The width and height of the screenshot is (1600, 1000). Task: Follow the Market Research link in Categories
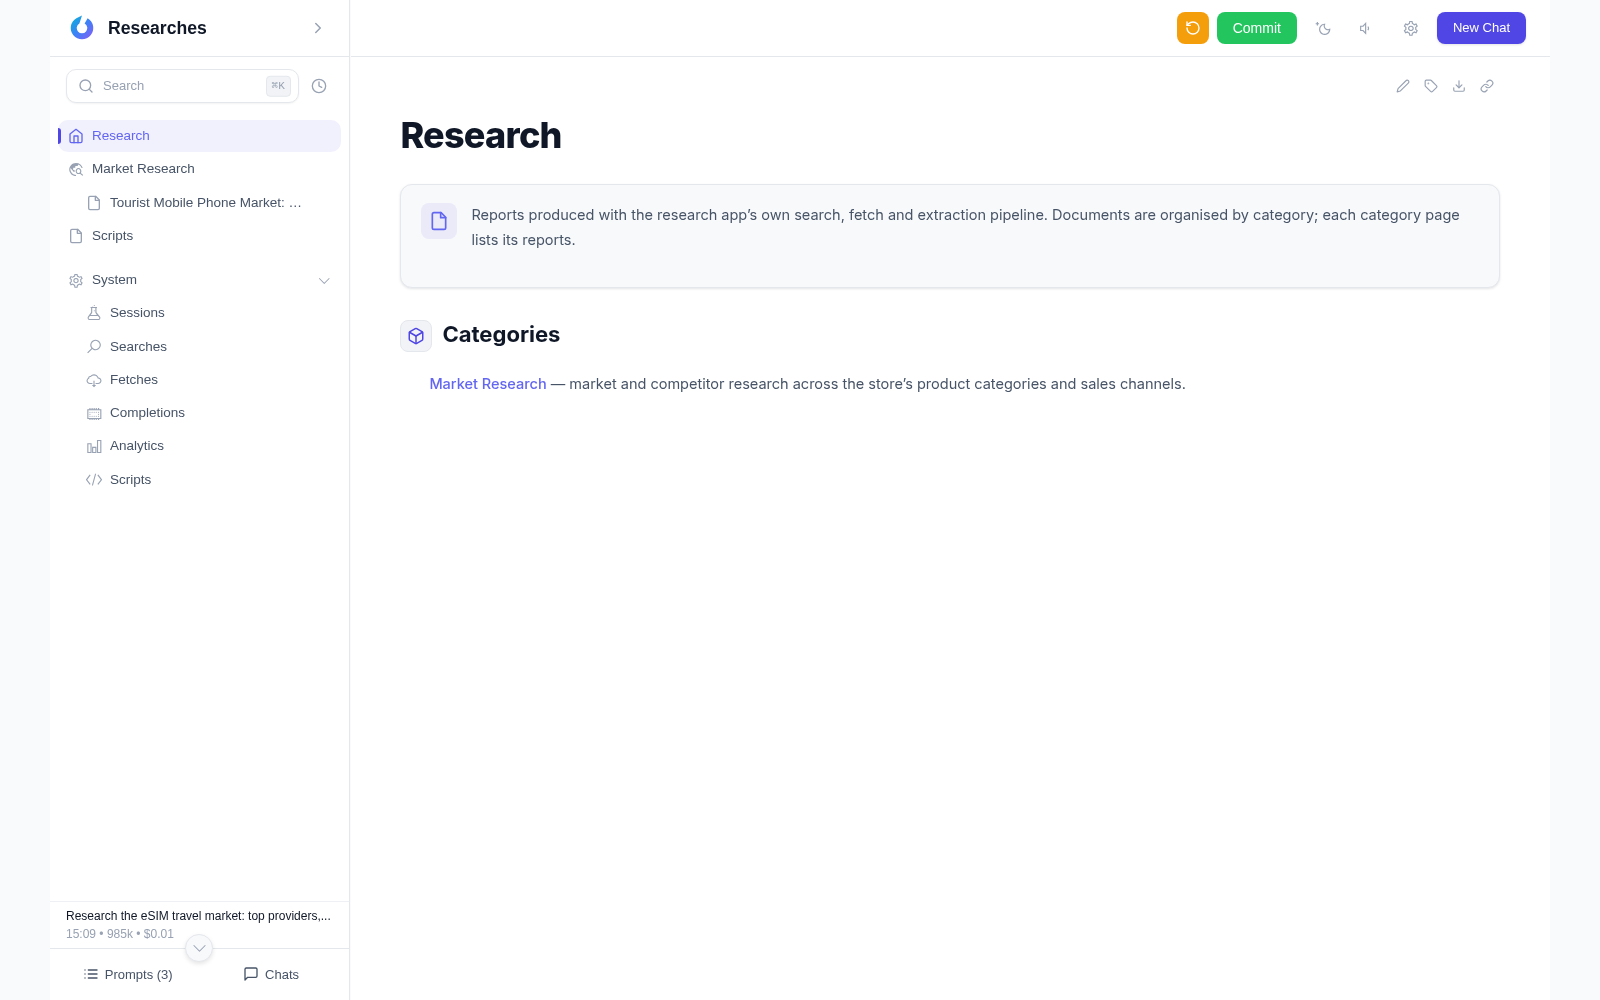tap(488, 384)
